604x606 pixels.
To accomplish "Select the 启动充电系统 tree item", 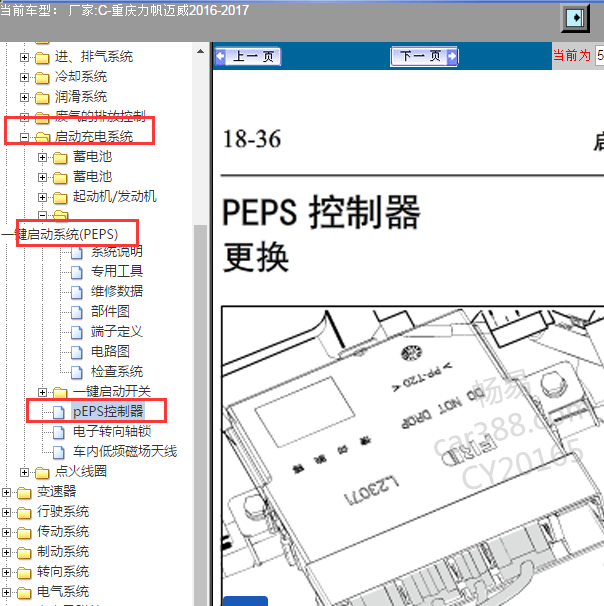I will pos(94,136).
